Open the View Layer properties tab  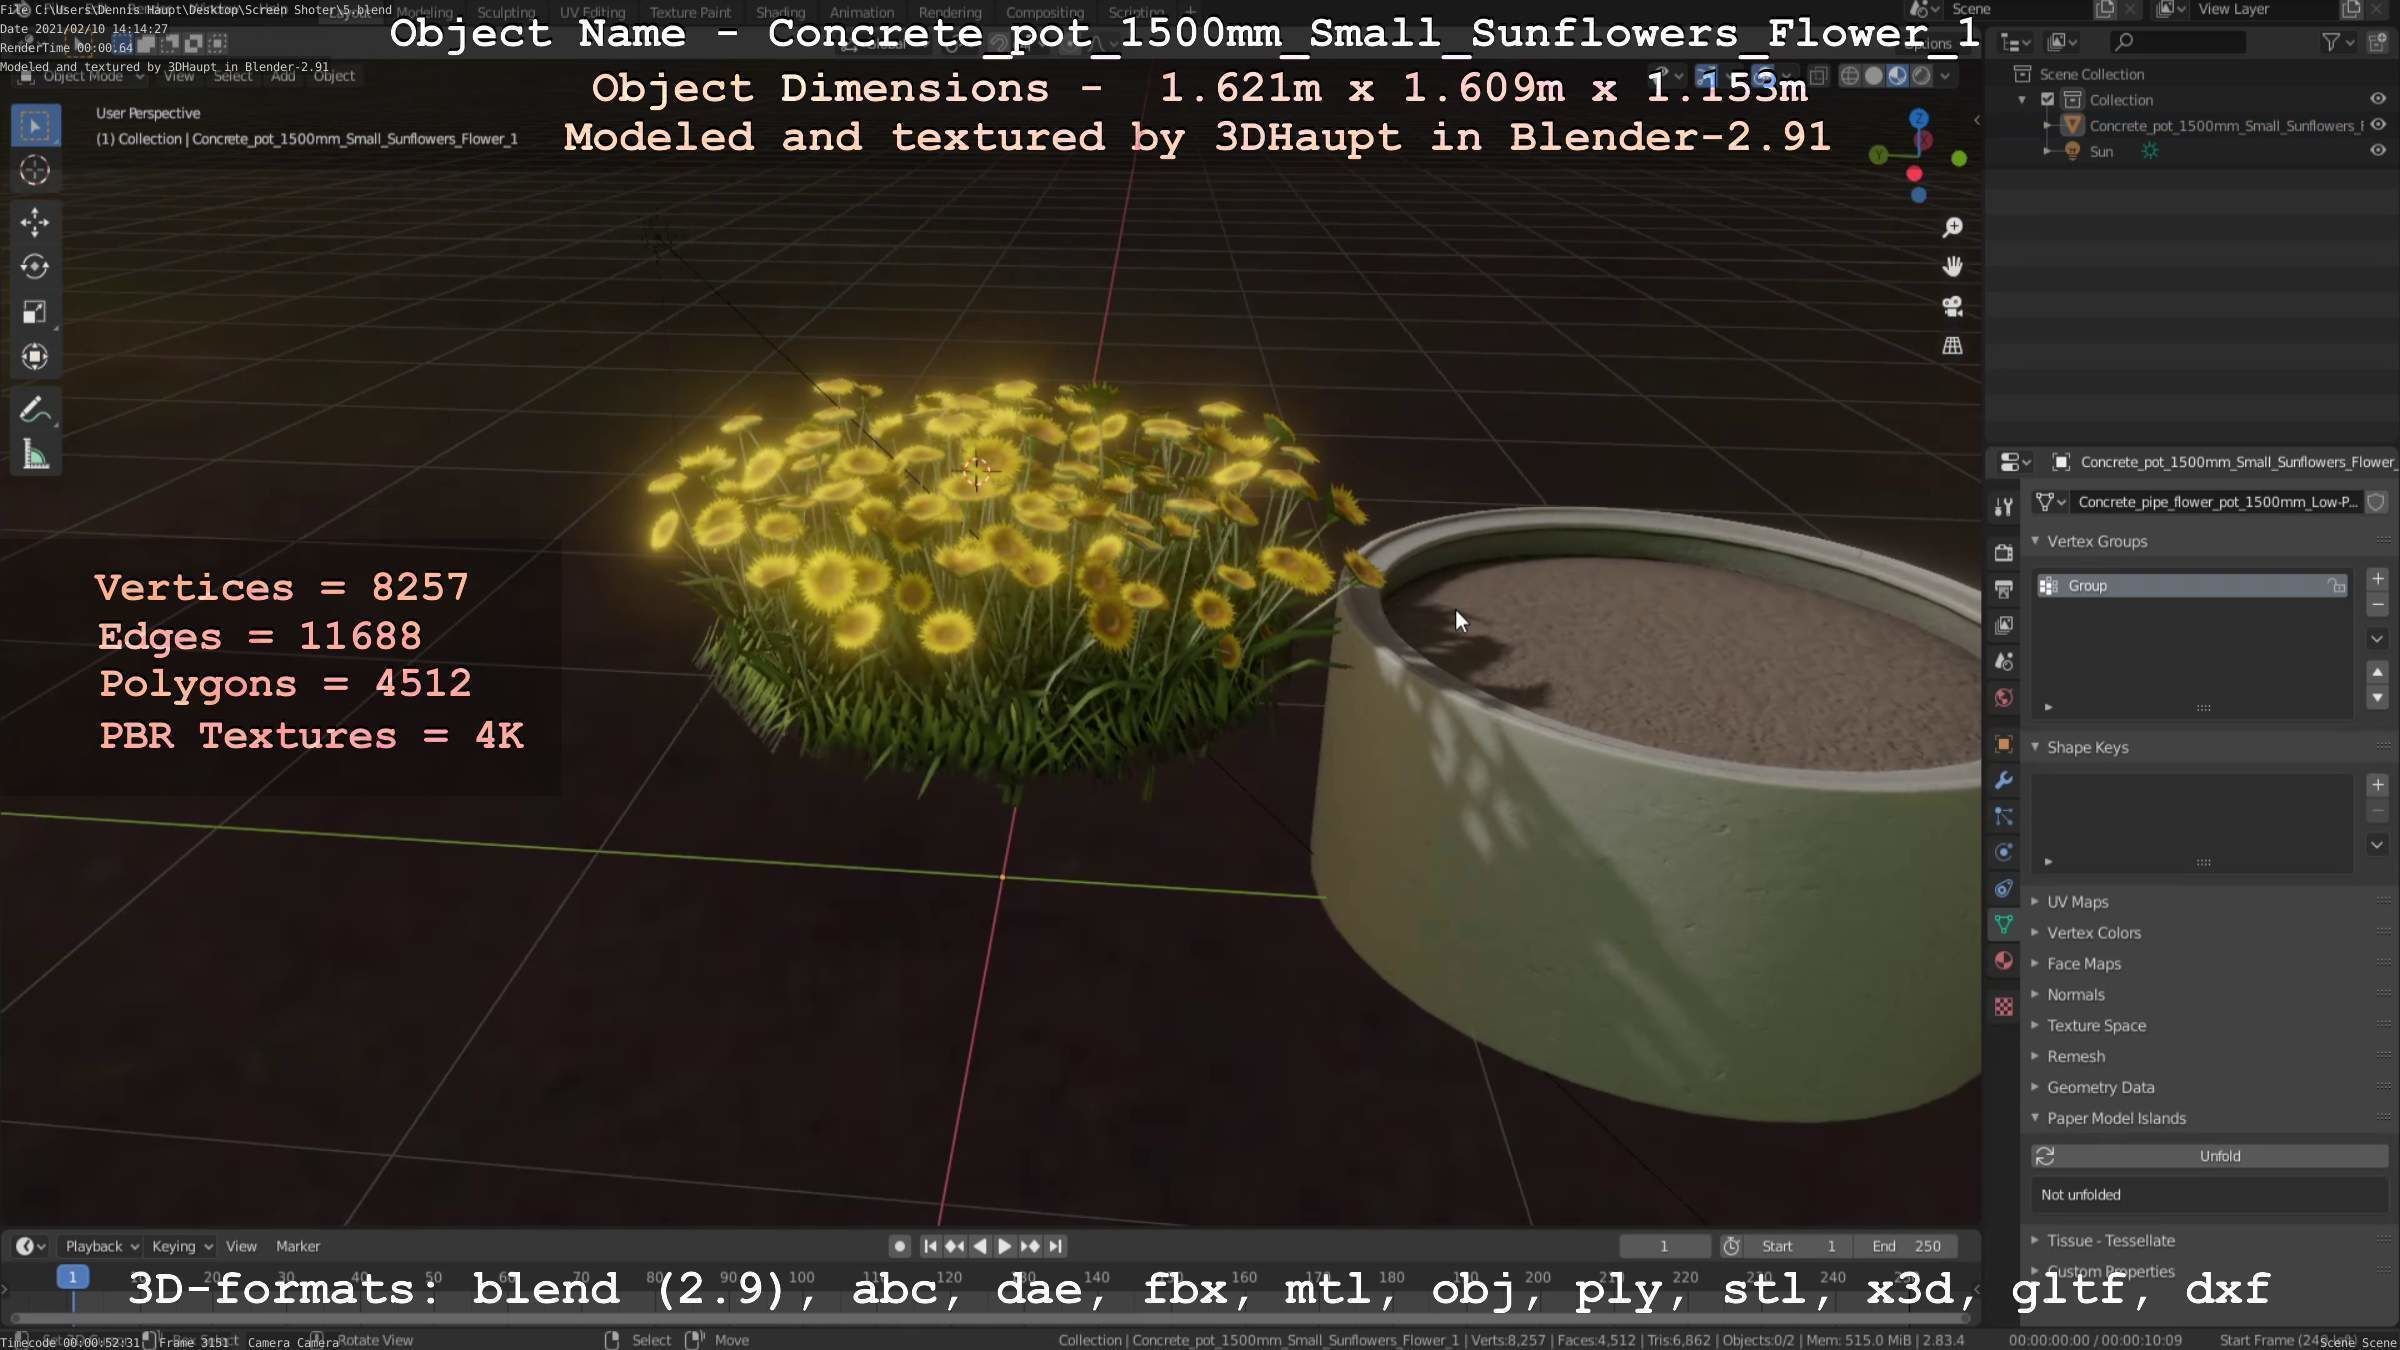click(x=2003, y=625)
